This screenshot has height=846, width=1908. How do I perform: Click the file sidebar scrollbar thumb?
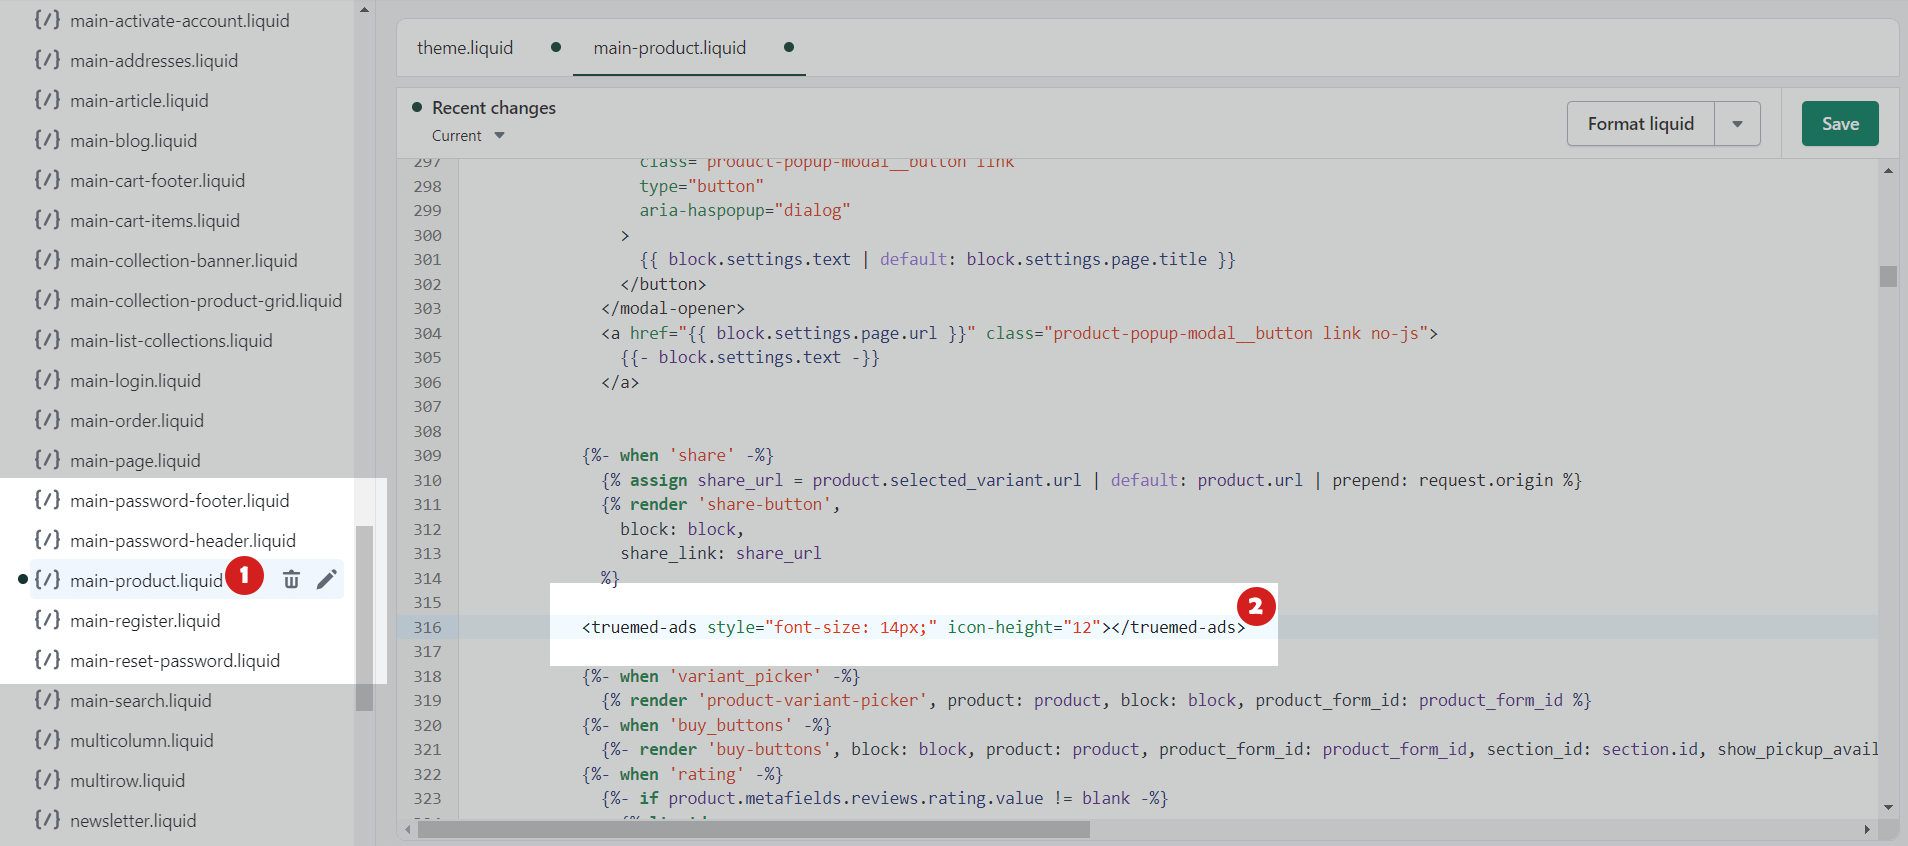tap(364, 618)
